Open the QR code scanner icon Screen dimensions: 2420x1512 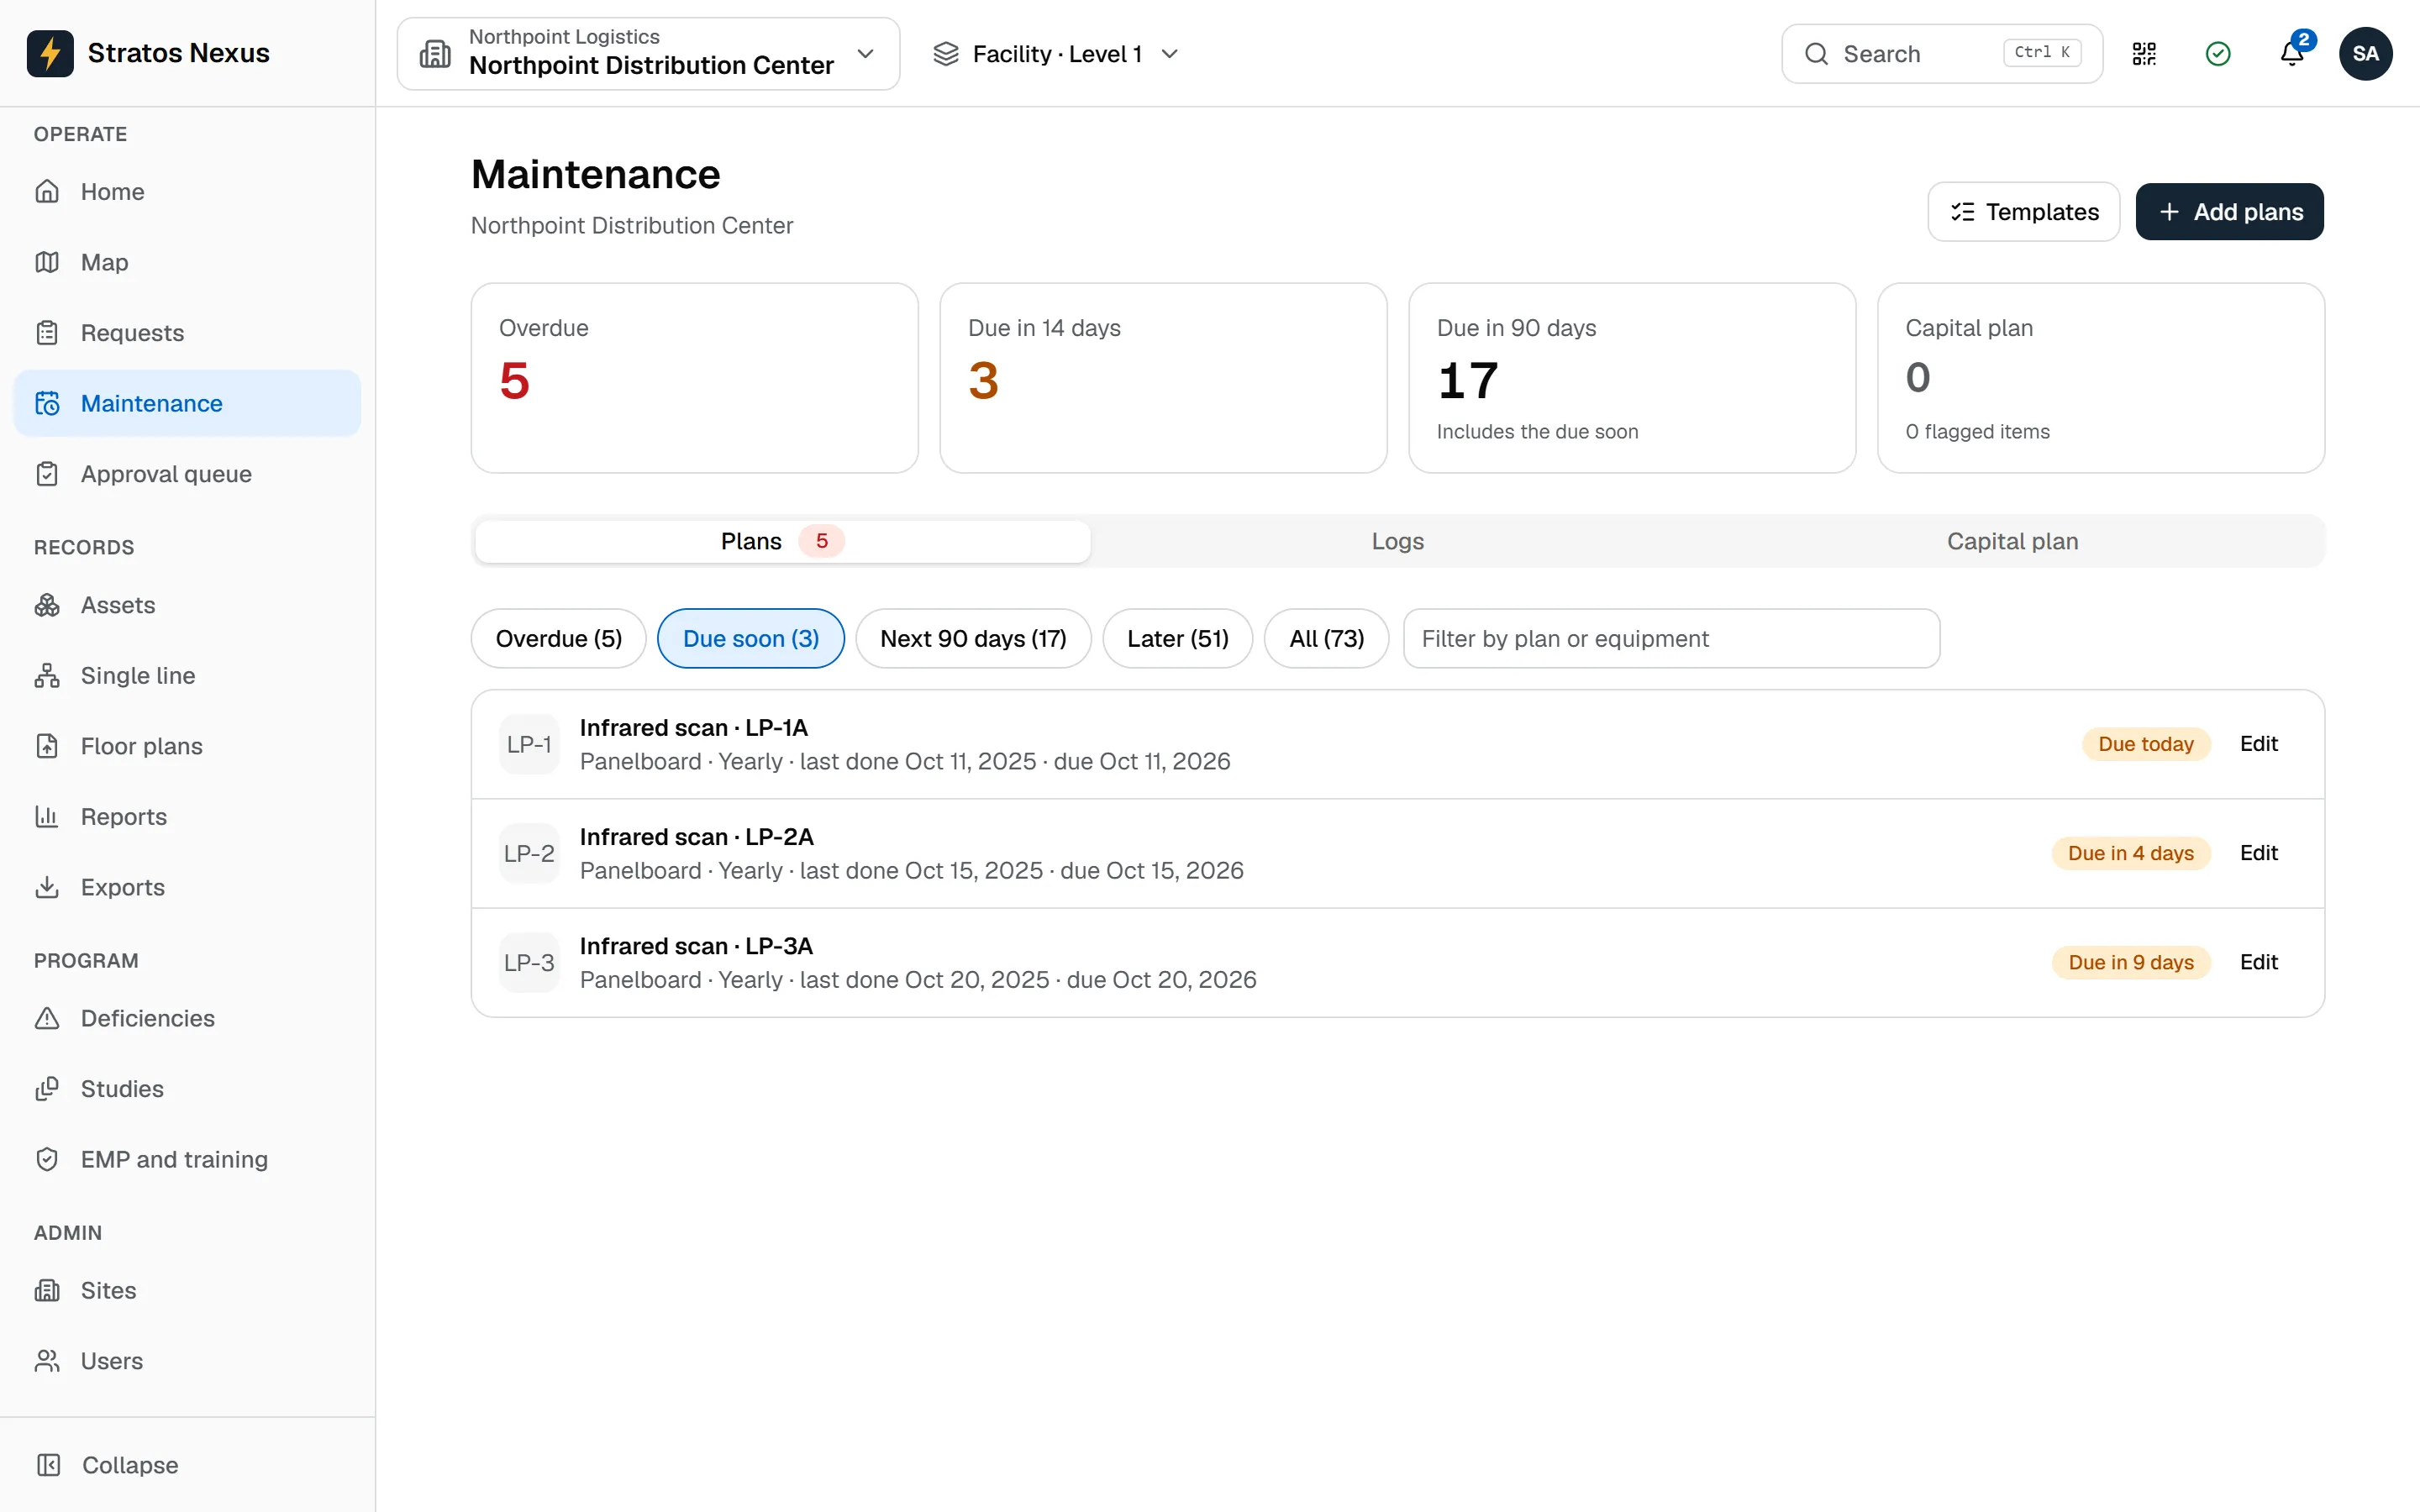[x=2144, y=53]
